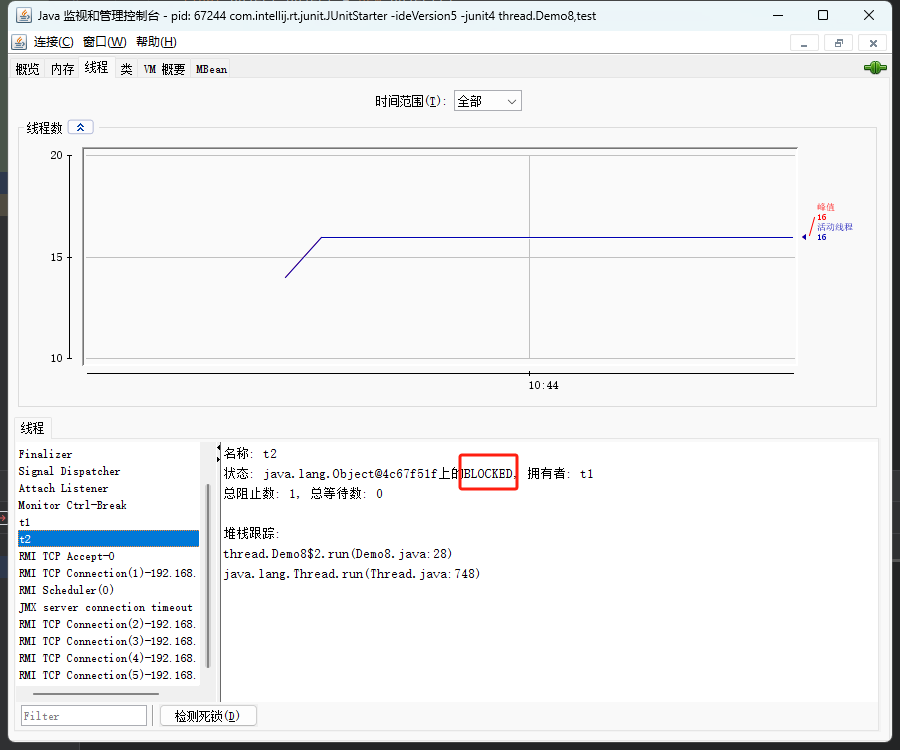Image resolution: width=900 pixels, height=750 pixels.
Task: Select thread t1 in the list
Action: pos(108,522)
